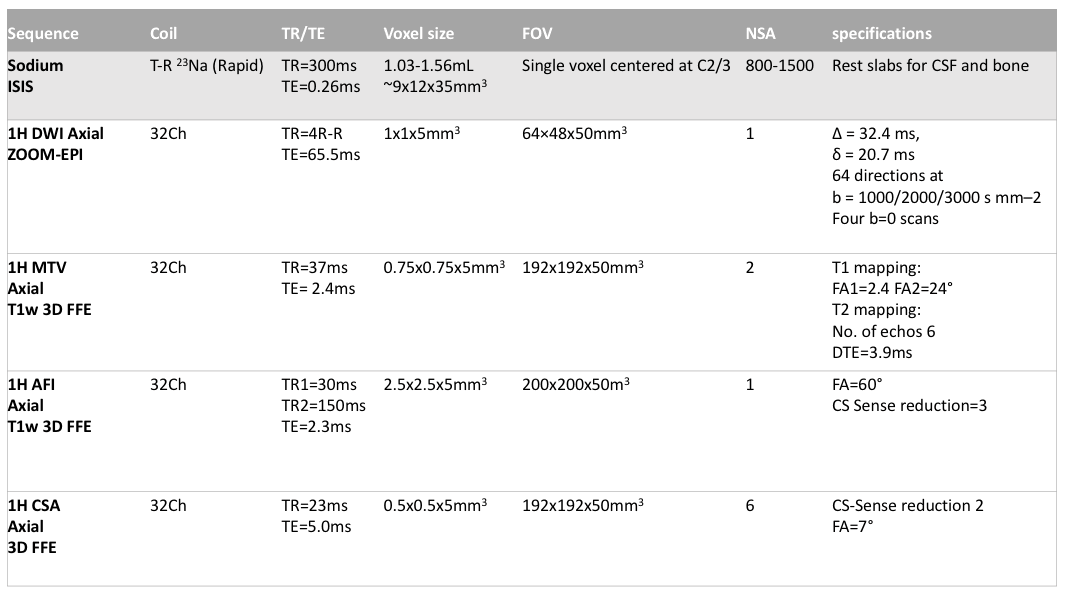Screen dimensions: 1067x600
Task: Click the specifications column header
Action: 881,33
